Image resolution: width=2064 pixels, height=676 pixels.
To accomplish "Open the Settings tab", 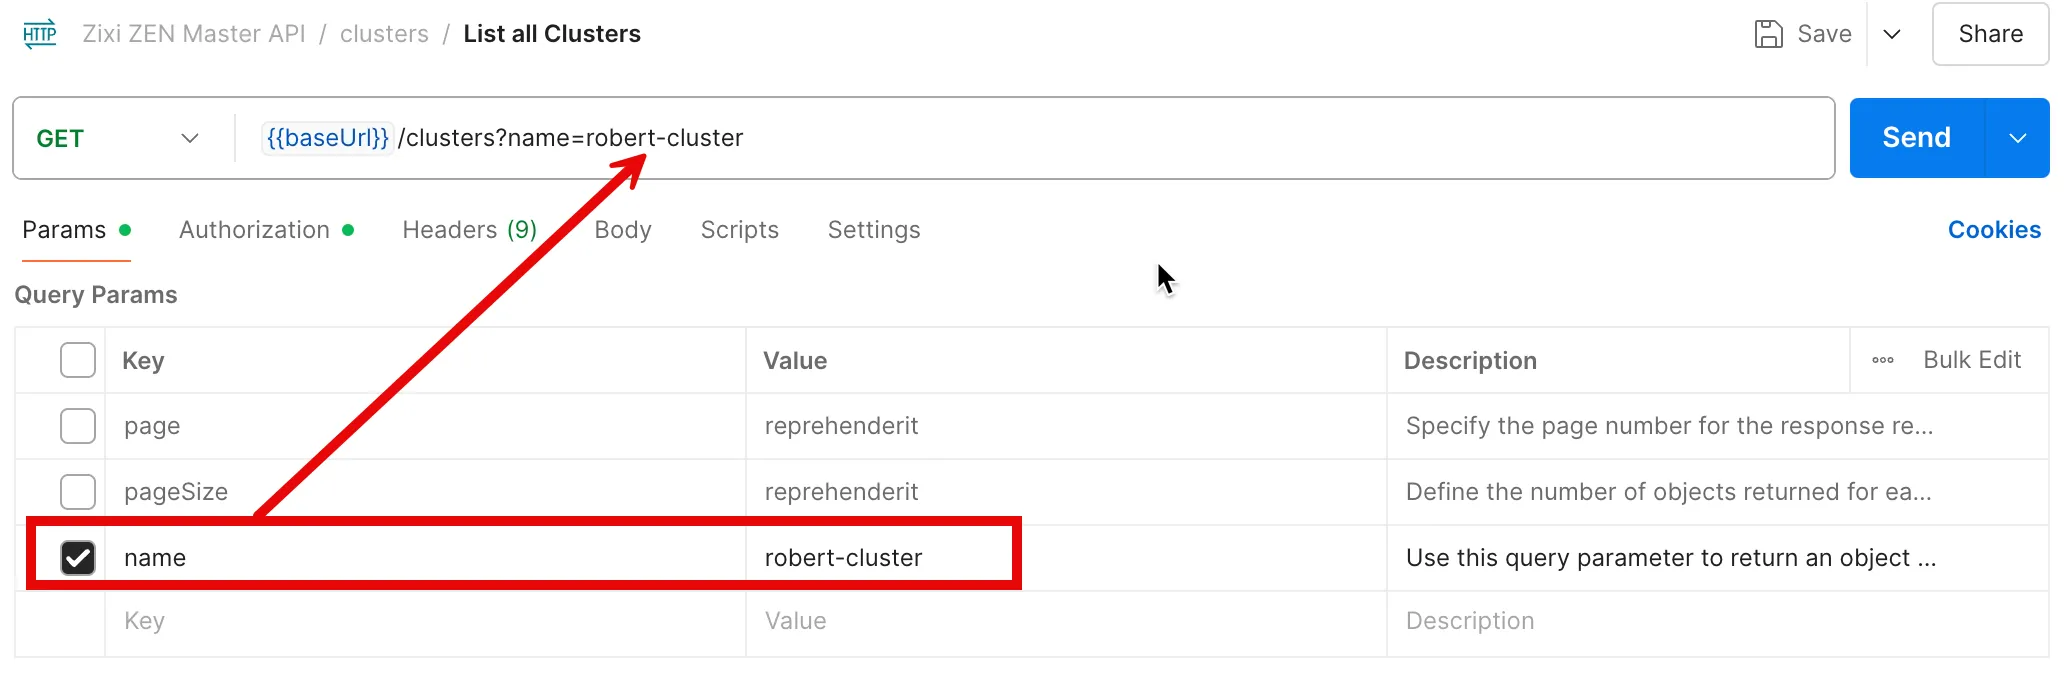I will click(874, 230).
